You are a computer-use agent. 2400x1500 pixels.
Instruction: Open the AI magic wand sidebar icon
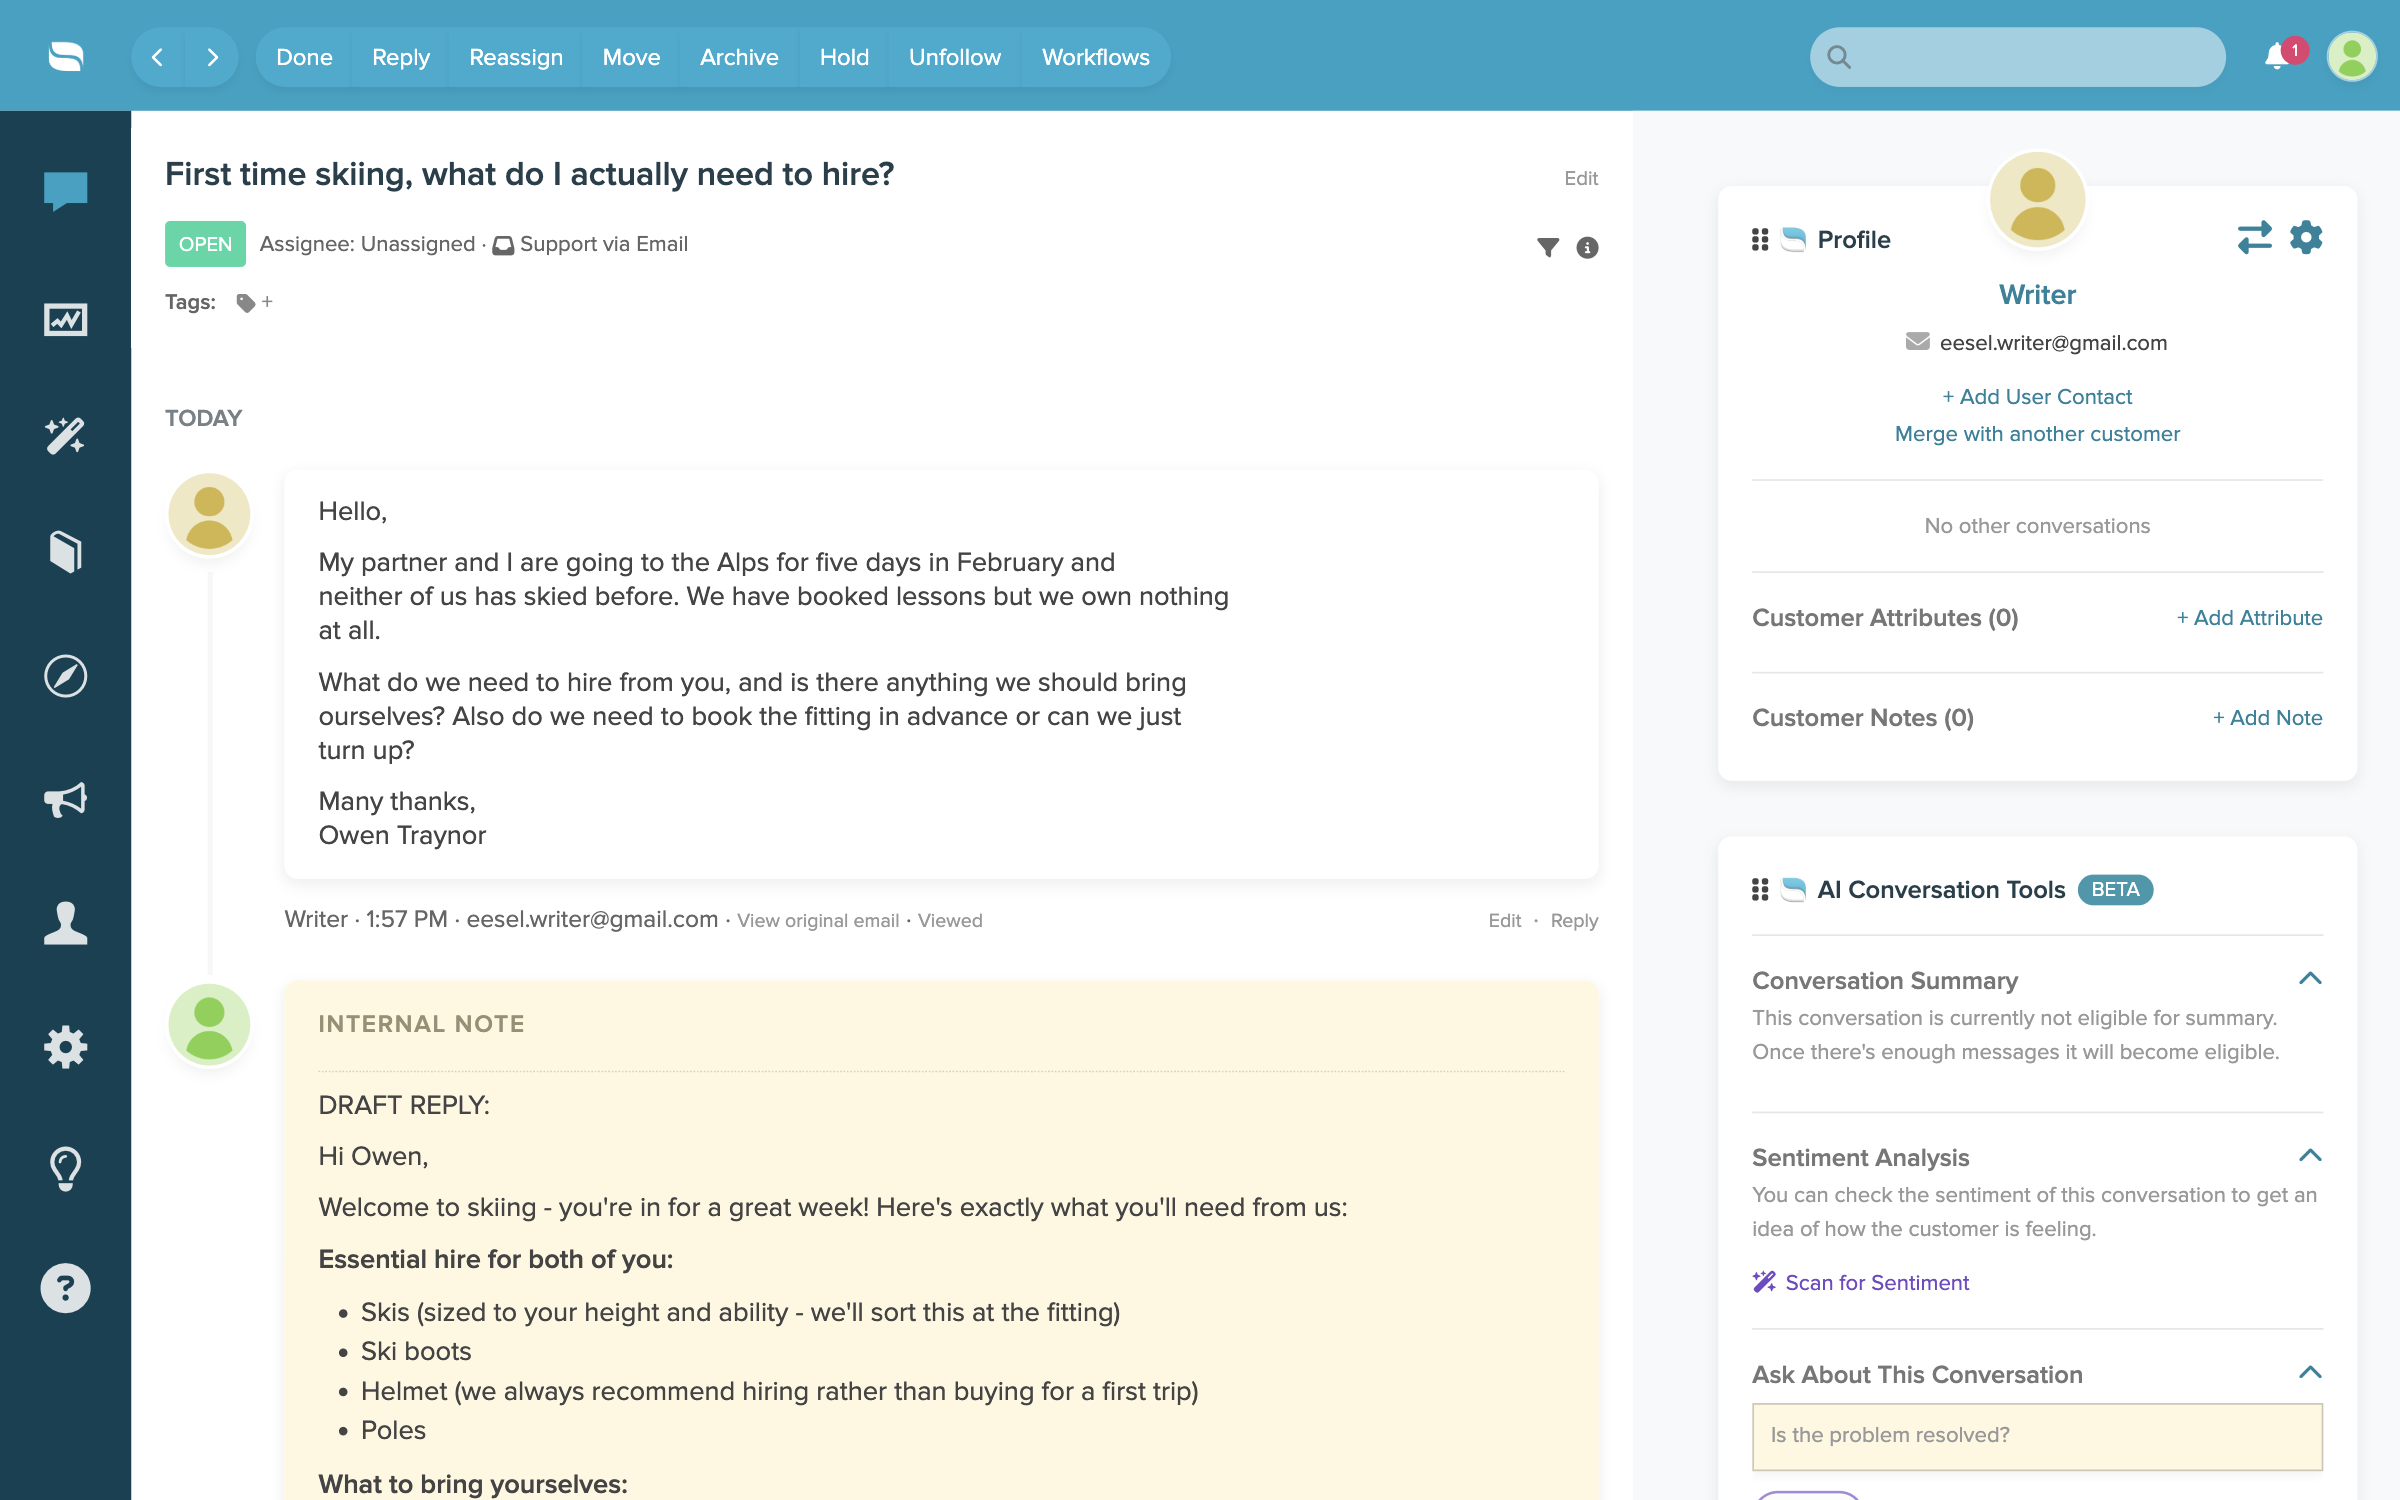(x=65, y=436)
